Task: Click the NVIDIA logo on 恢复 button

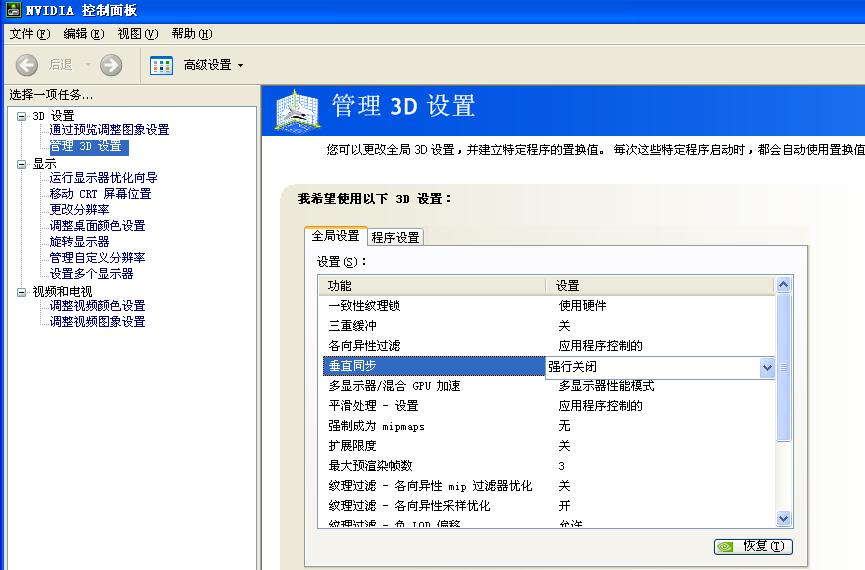Action: coord(726,547)
